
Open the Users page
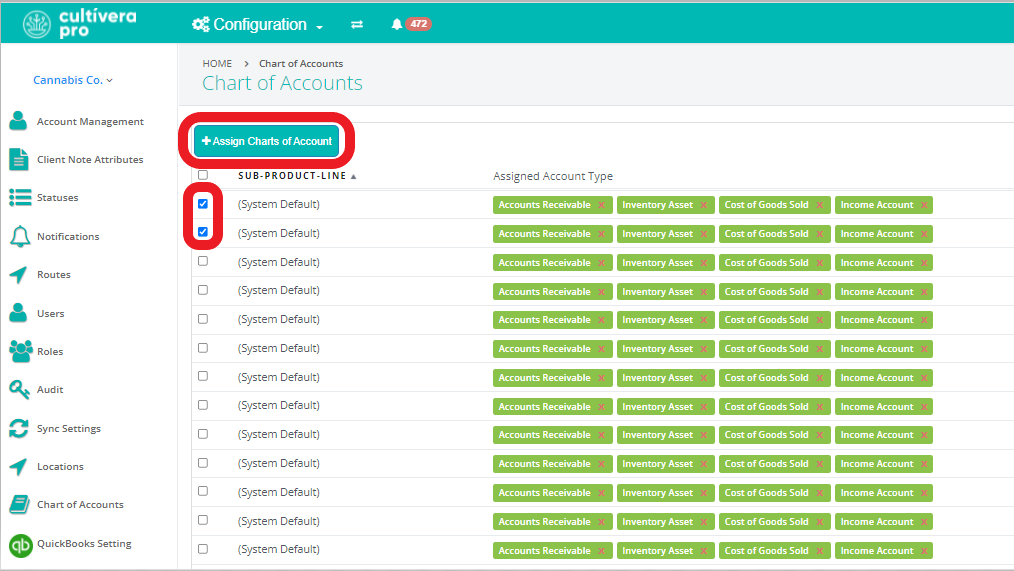[50, 314]
